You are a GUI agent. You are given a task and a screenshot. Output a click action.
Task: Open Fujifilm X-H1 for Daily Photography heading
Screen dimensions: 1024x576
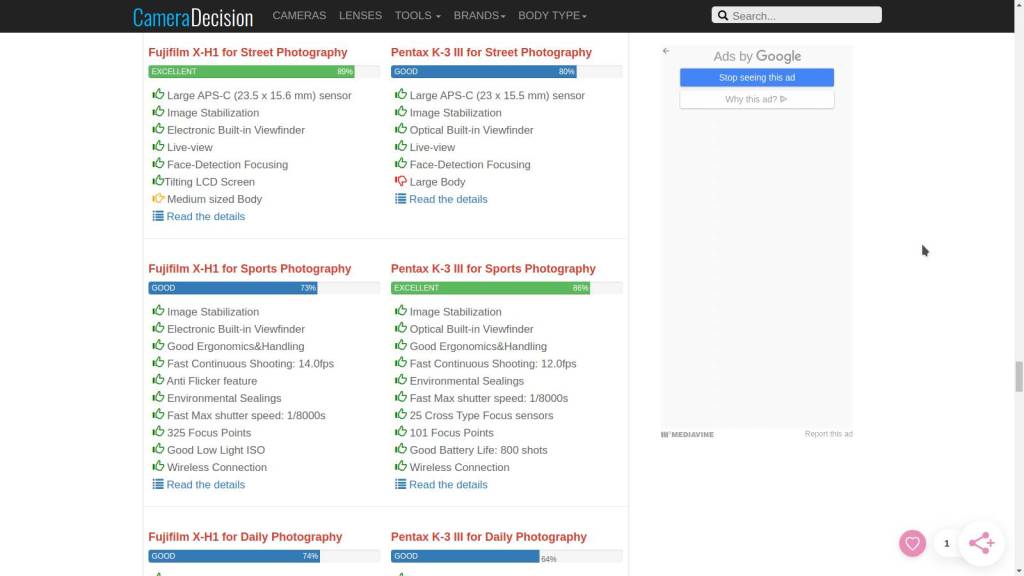coord(245,537)
